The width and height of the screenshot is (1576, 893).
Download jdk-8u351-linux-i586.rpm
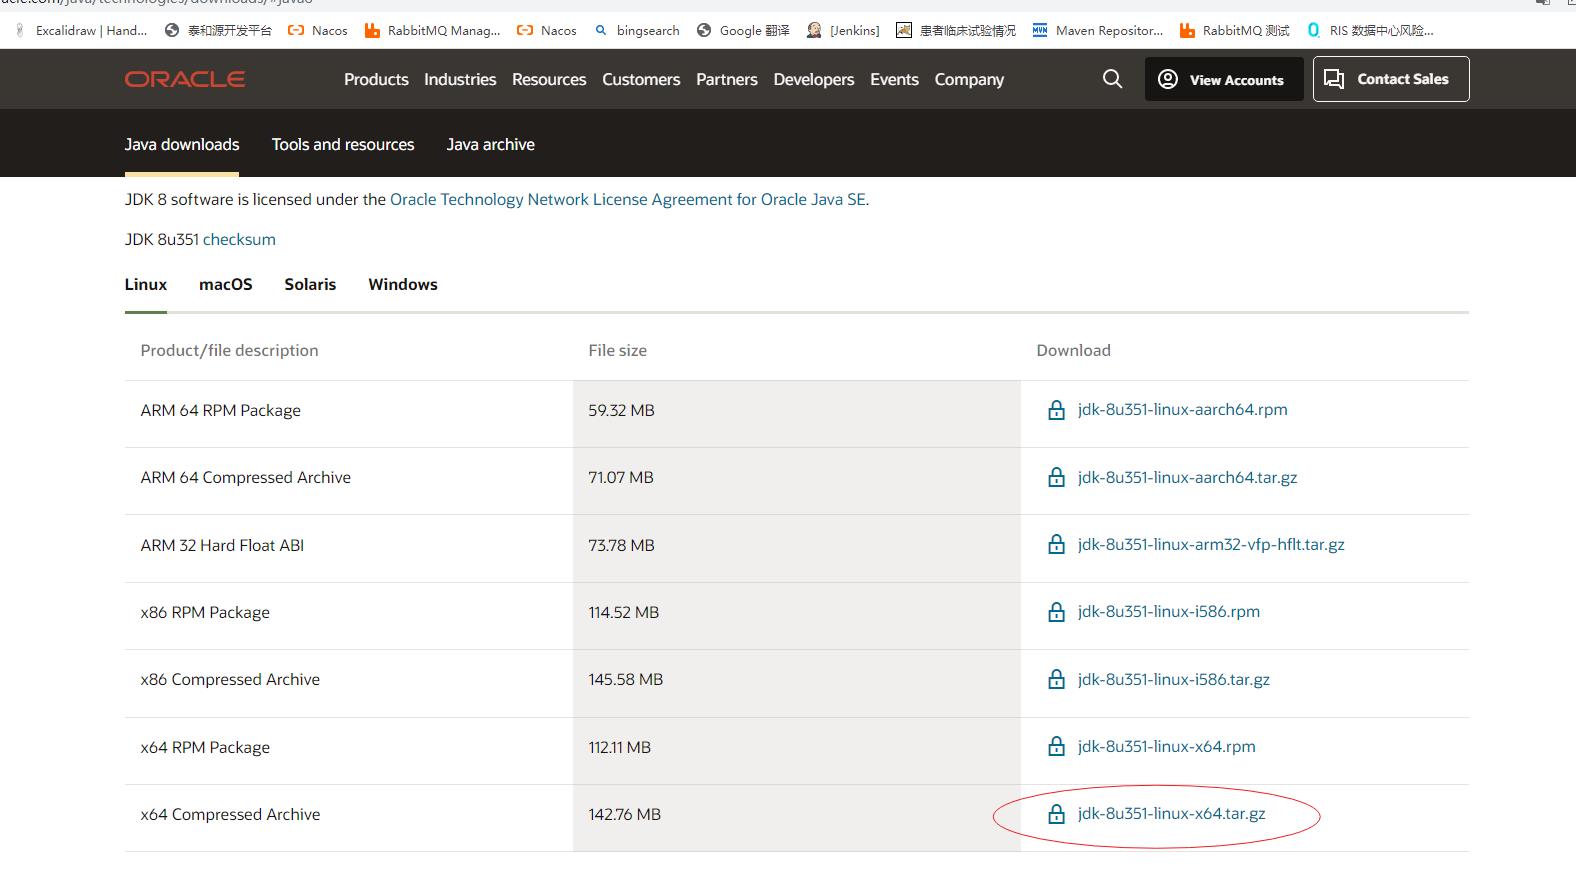pyautogui.click(x=1169, y=611)
